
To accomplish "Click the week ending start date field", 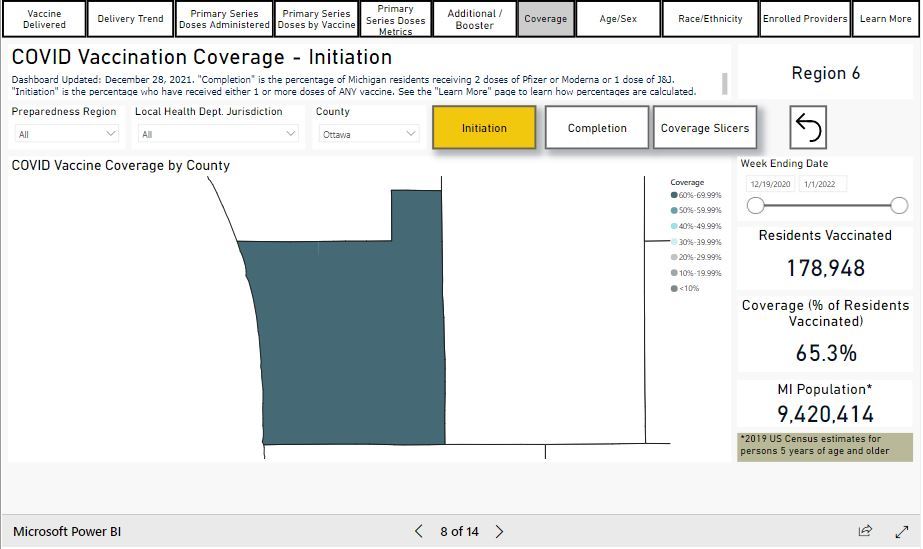I will 770,184.
